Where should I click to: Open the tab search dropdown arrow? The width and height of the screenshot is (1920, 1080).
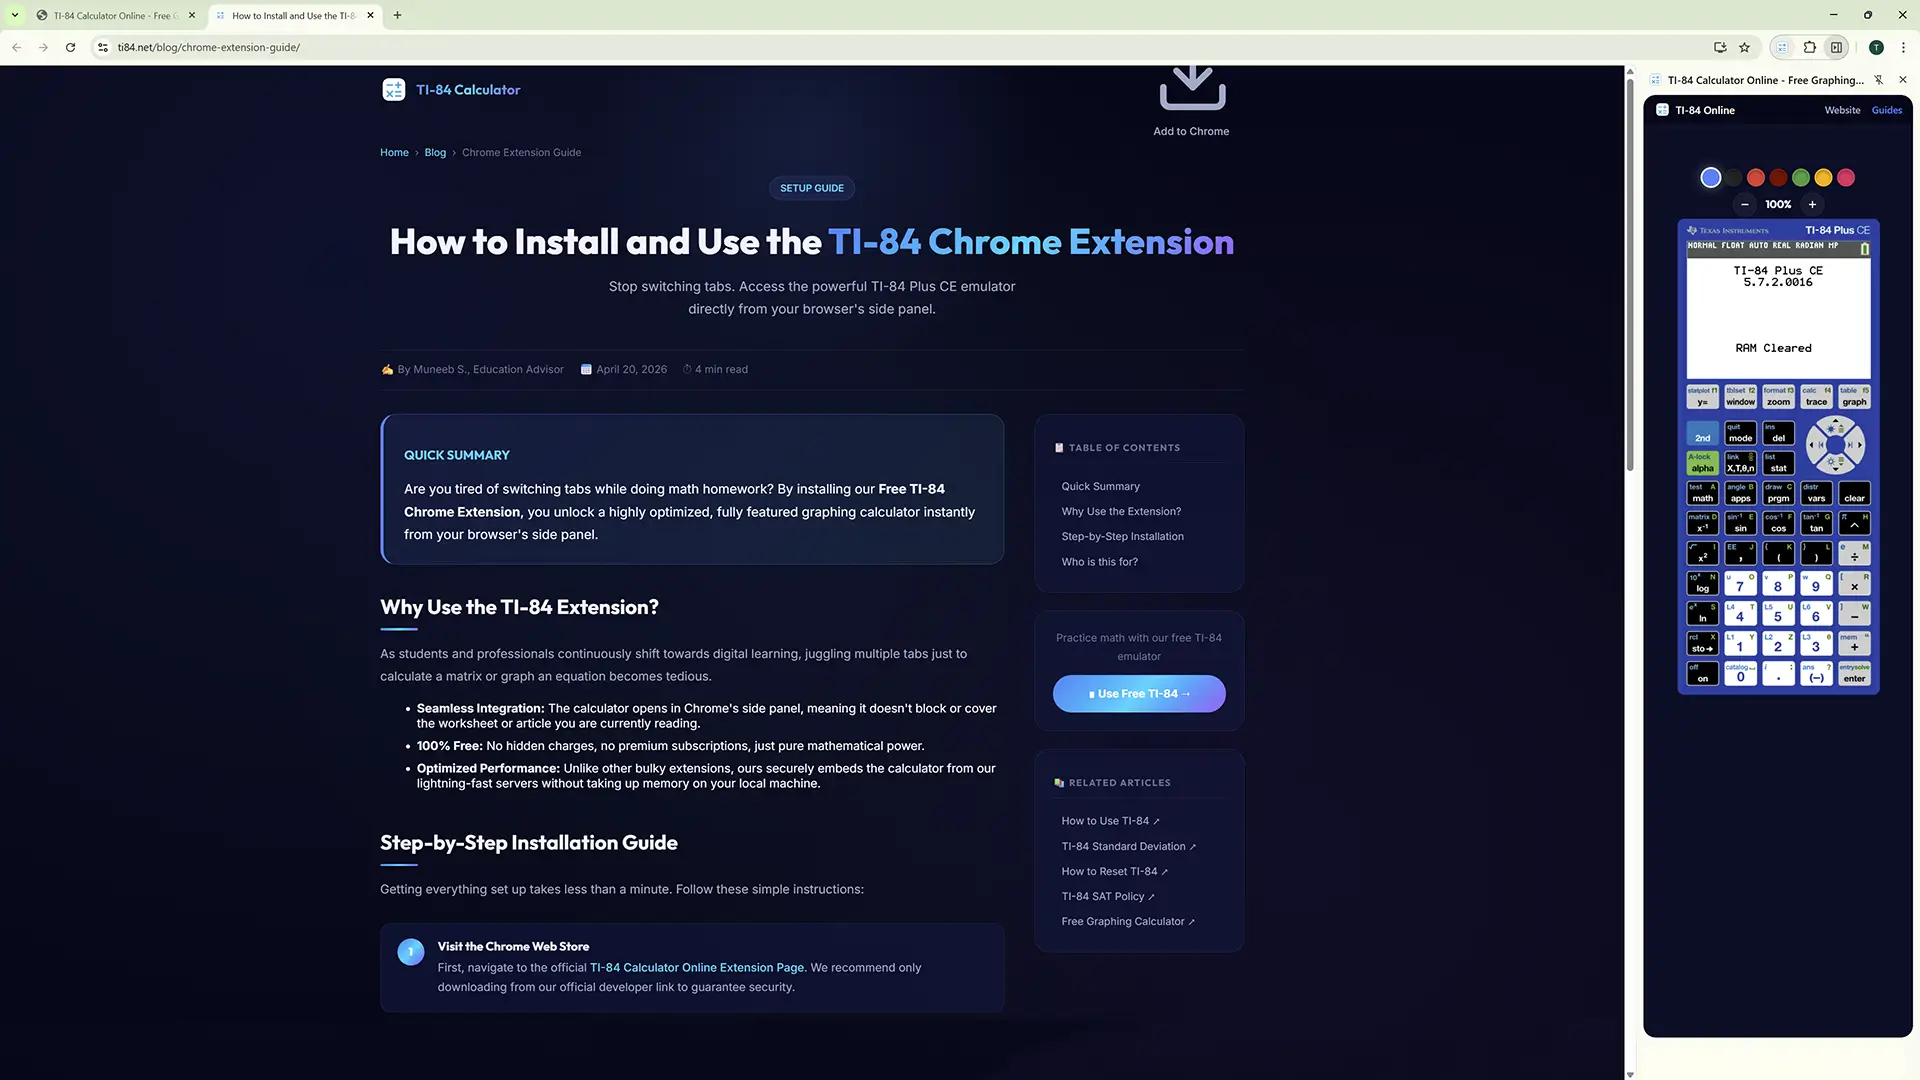coord(15,15)
